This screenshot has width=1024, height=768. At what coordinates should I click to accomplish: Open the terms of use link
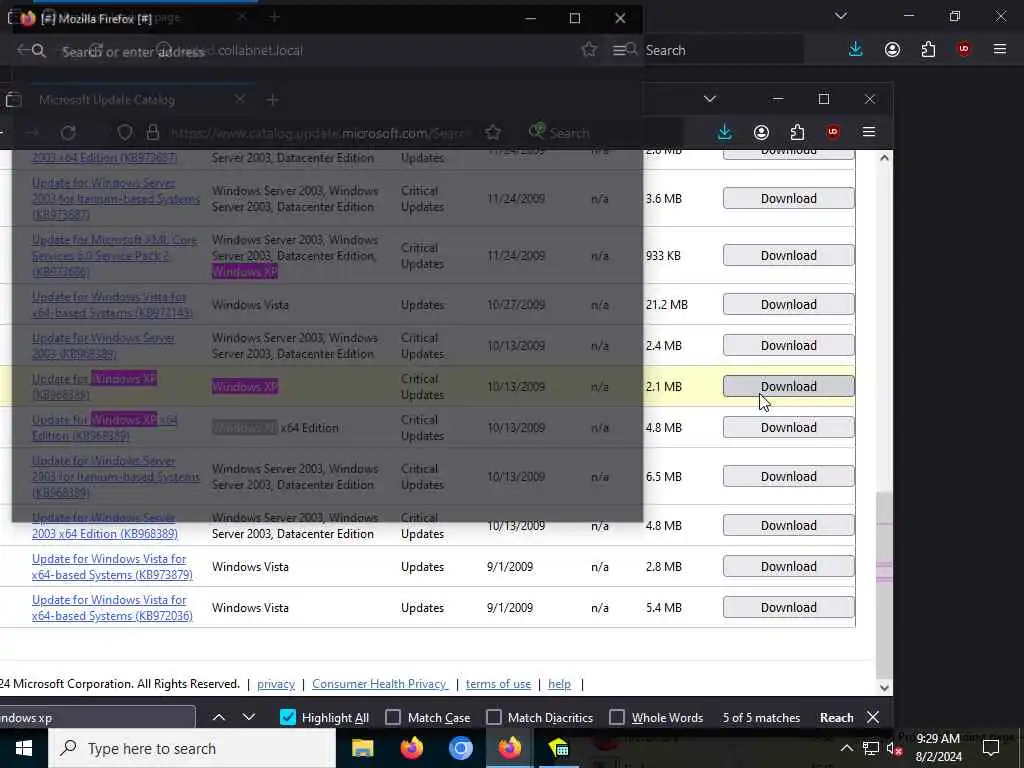[x=498, y=684]
